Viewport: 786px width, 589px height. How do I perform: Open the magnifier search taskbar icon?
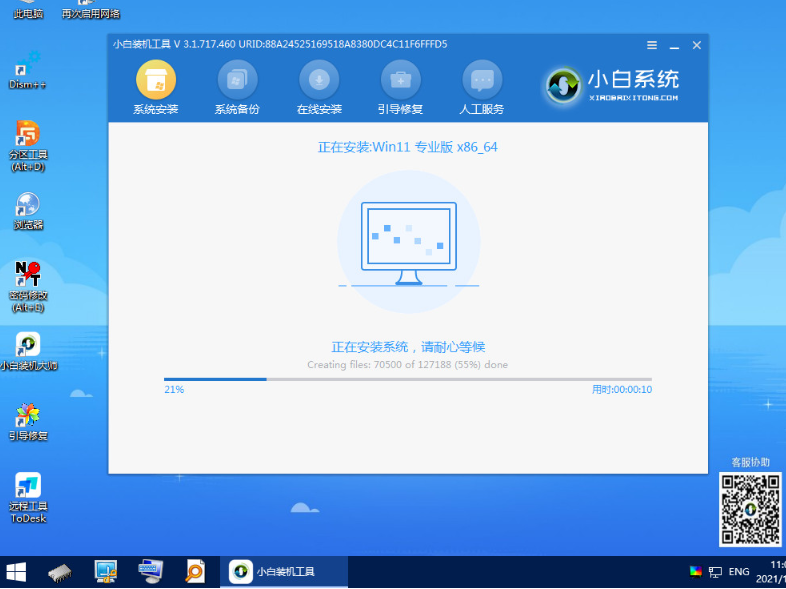click(194, 572)
